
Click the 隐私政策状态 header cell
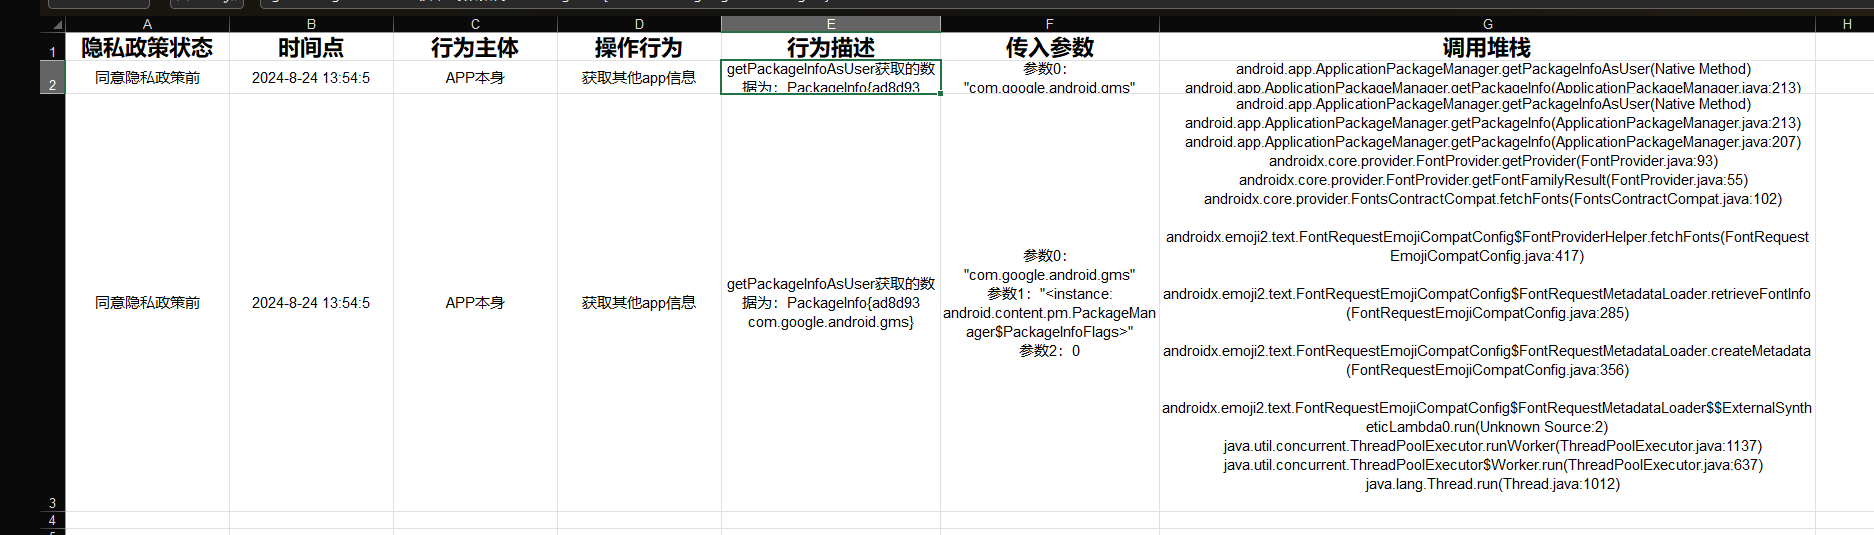tap(147, 47)
